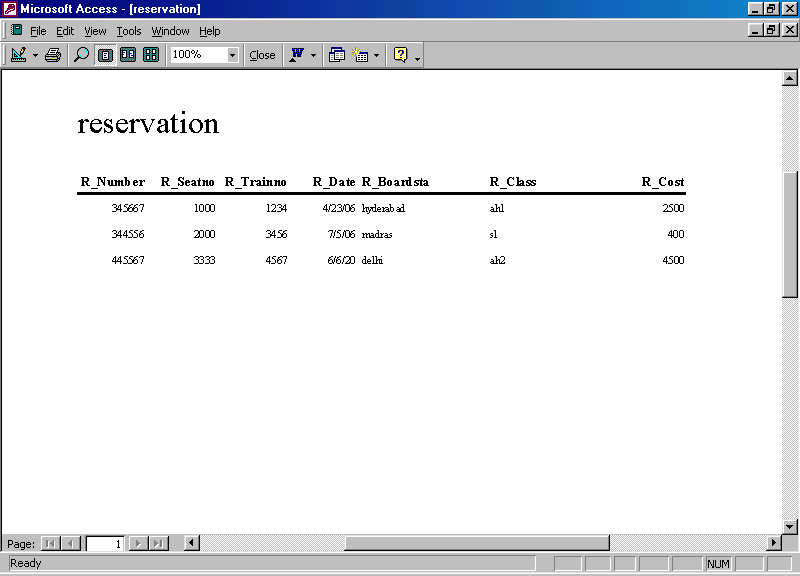Click the 100% zoom input box
The image size is (800, 576).
[198, 55]
